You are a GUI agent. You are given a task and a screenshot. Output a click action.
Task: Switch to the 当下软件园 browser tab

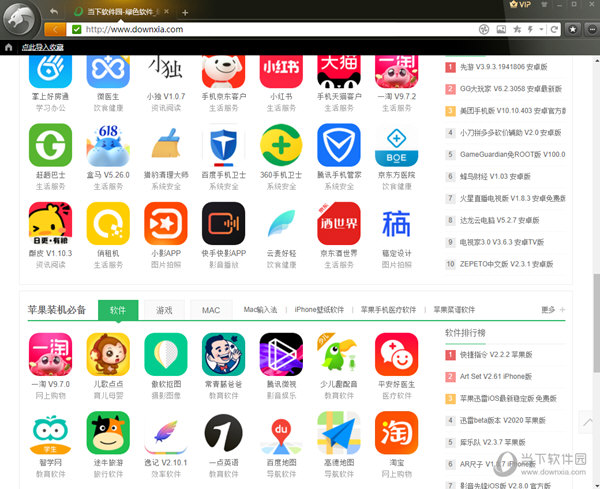pyautogui.click(x=119, y=12)
